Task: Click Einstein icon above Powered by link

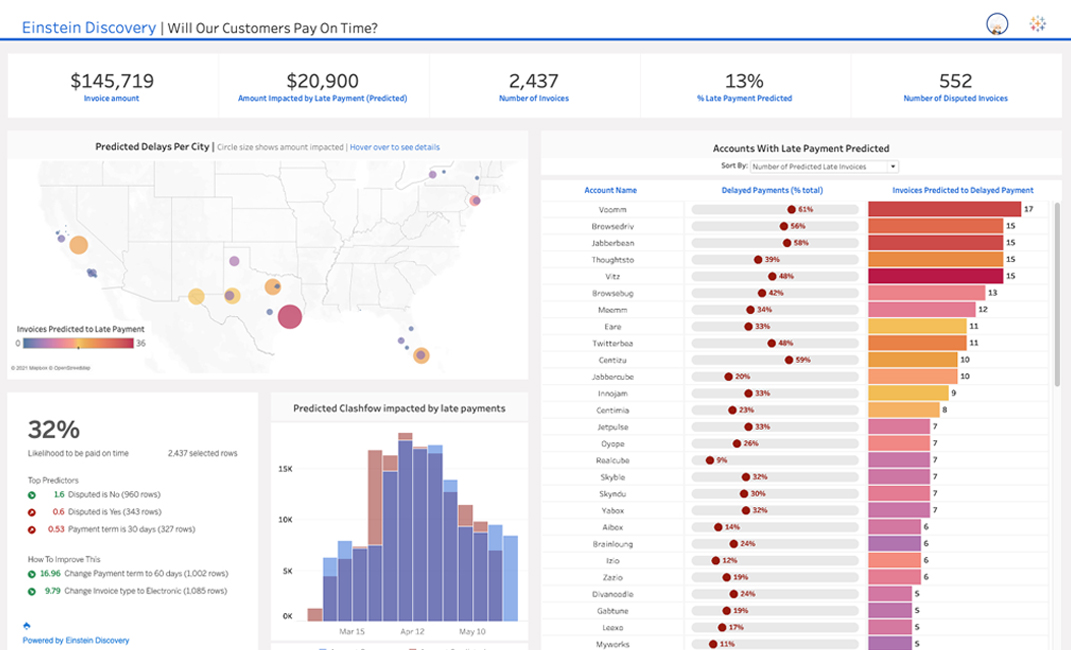Action: click(26, 626)
